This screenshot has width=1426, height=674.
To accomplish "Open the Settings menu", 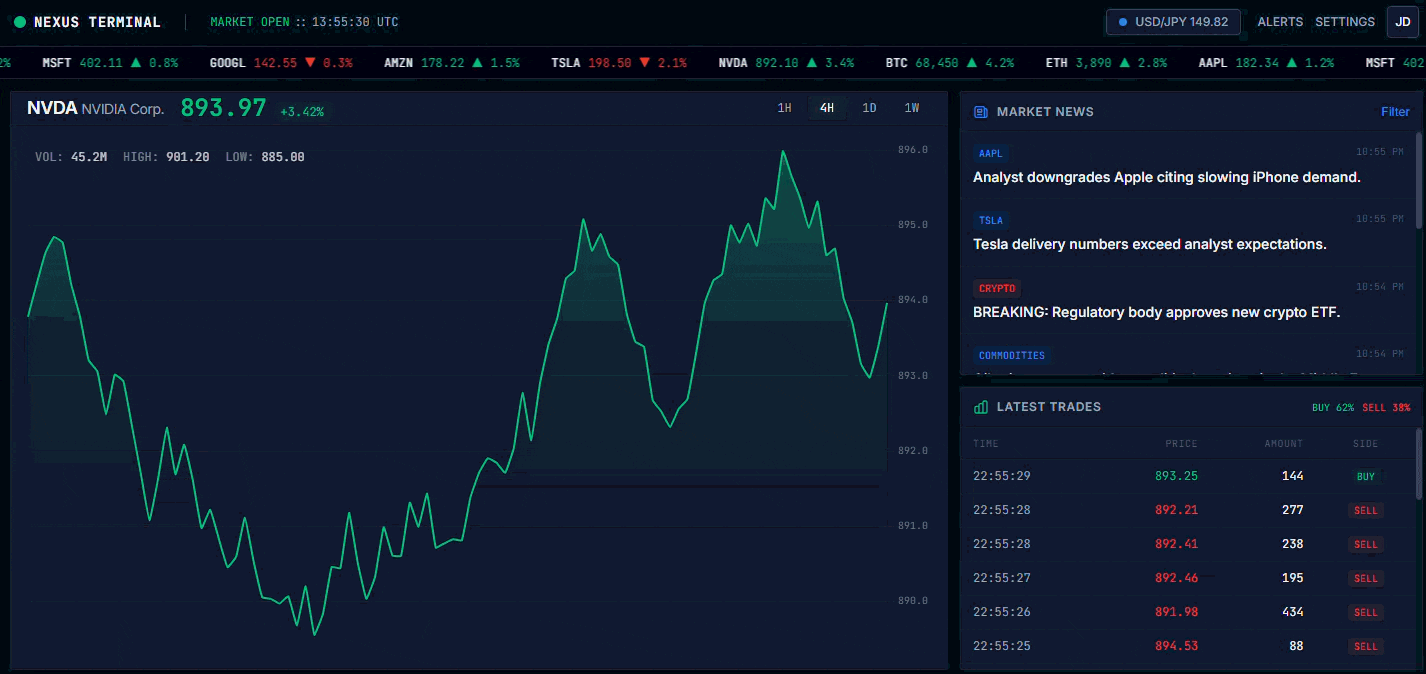I will (1345, 22).
